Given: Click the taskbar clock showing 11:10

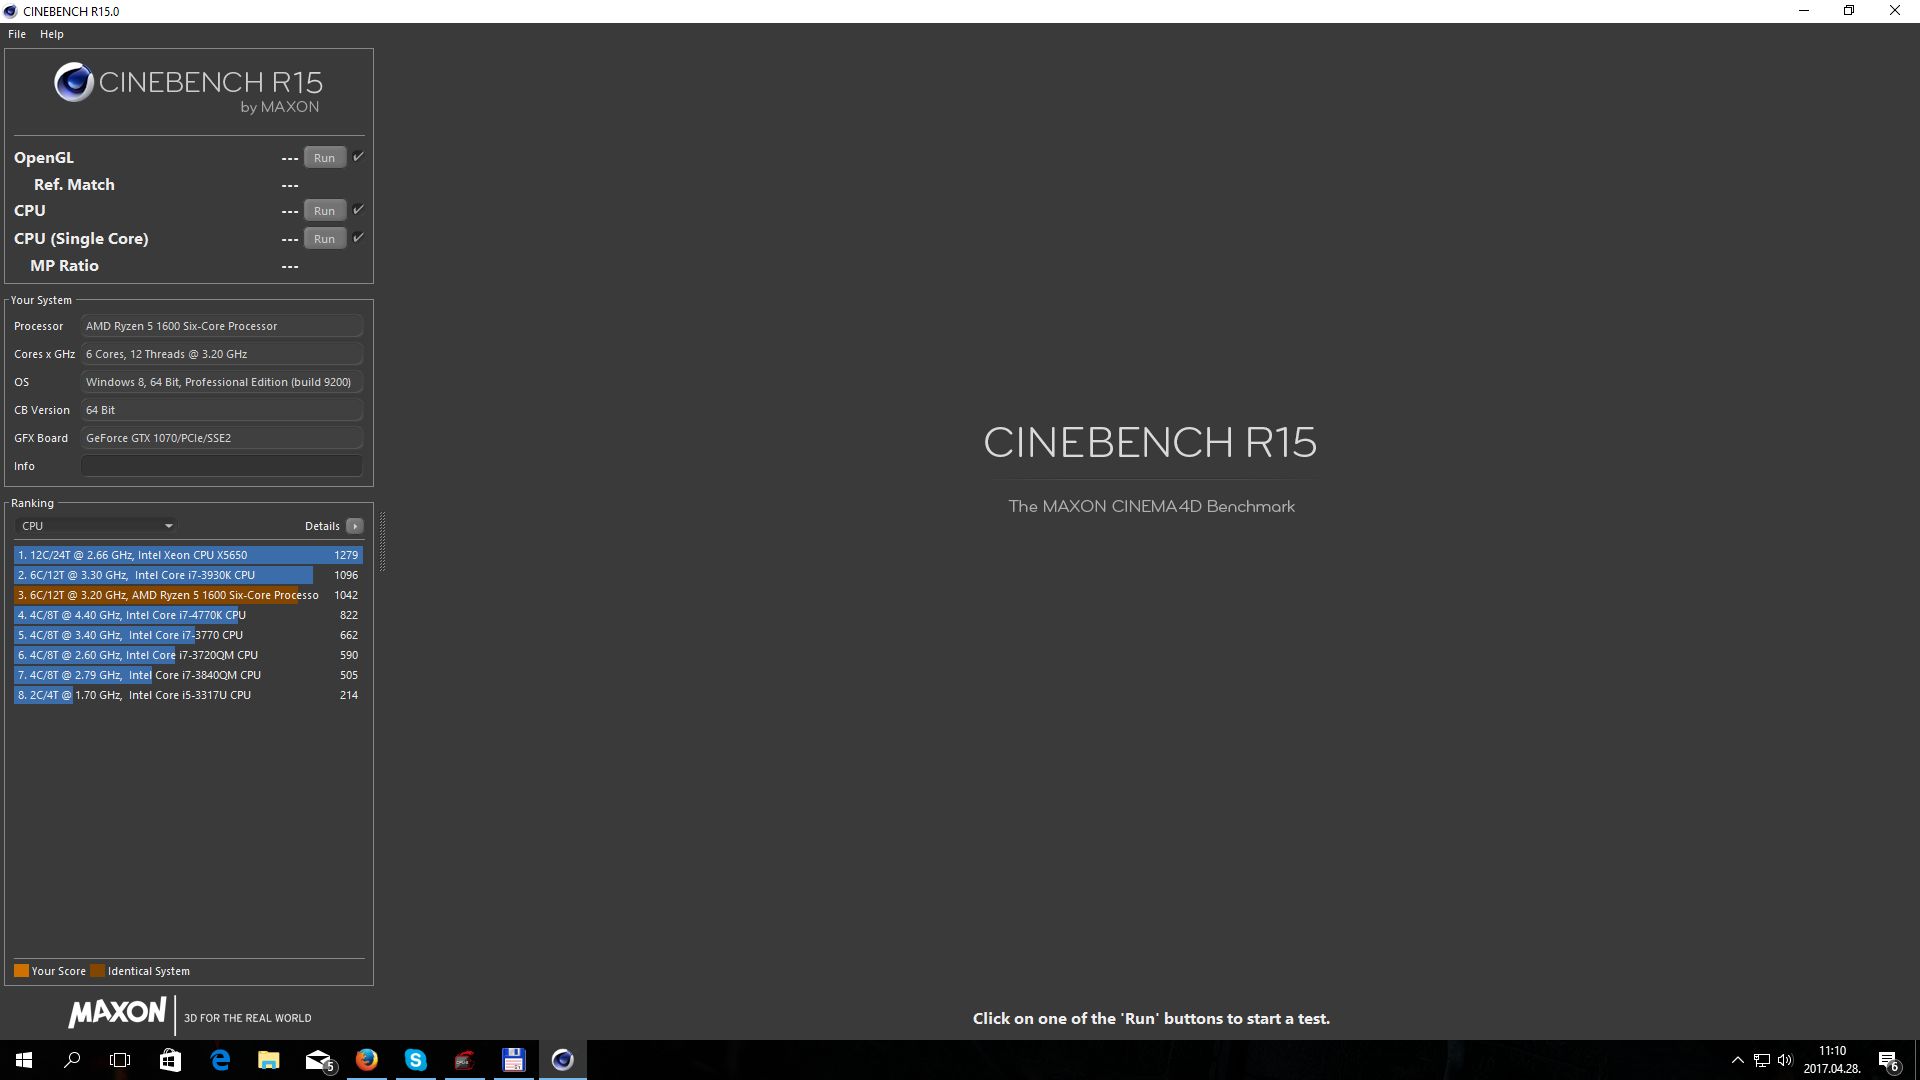Looking at the screenshot, I should [1832, 1060].
